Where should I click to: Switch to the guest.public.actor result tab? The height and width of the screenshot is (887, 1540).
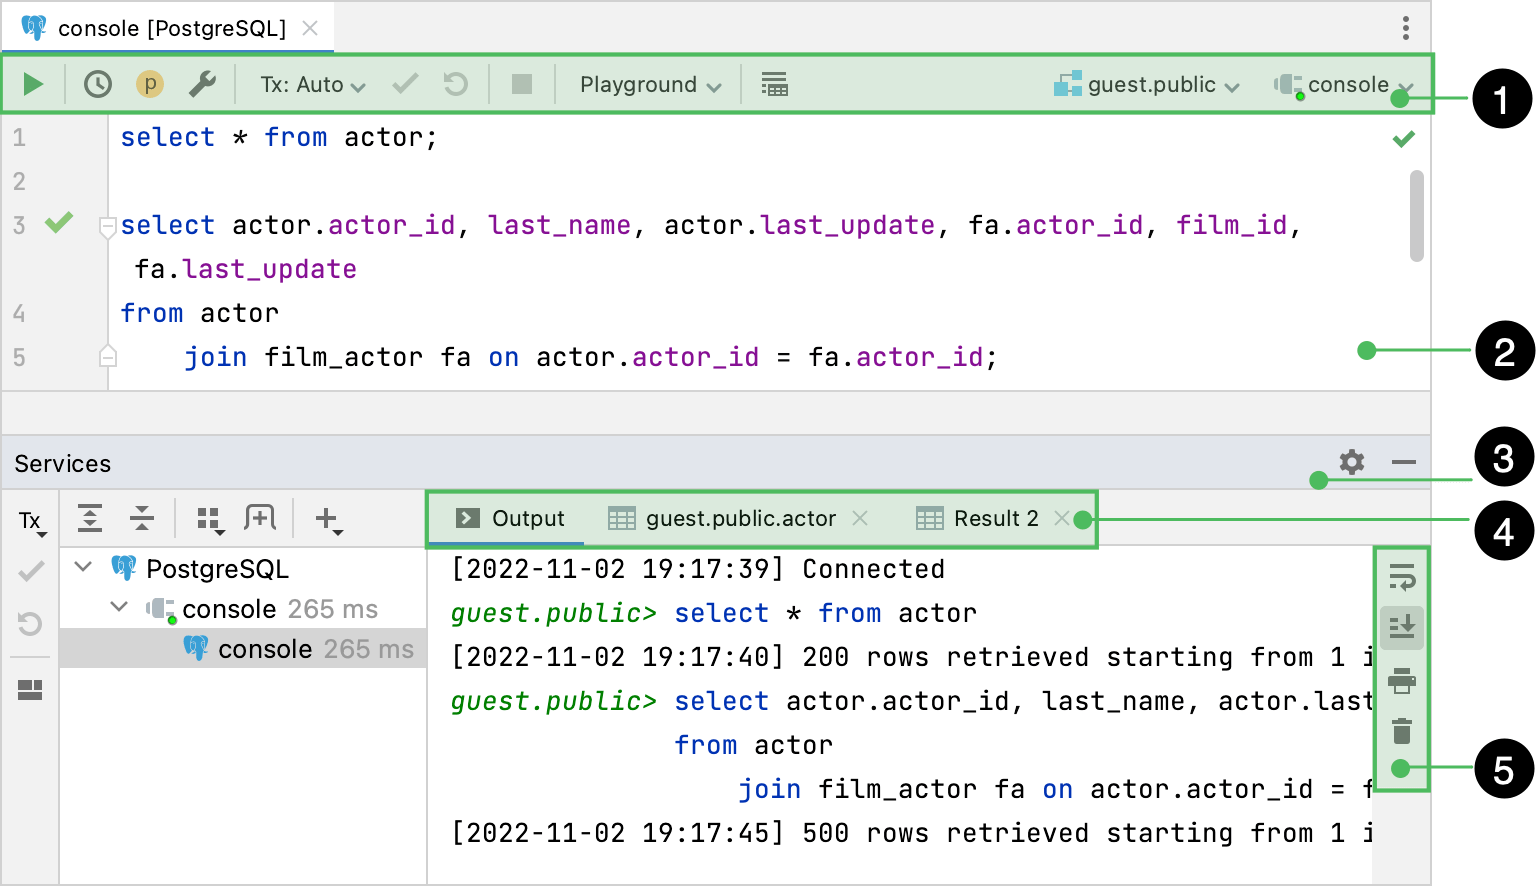(x=740, y=518)
